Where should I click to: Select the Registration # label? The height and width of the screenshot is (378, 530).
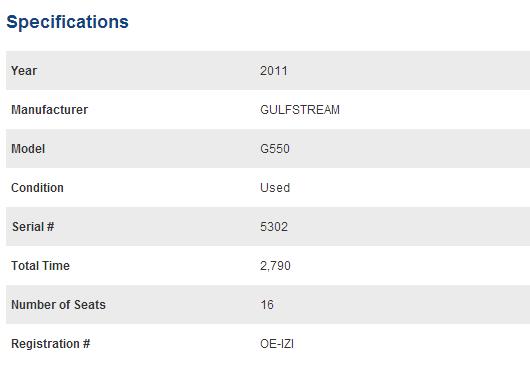pyautogui.click(x=50, y=344)
